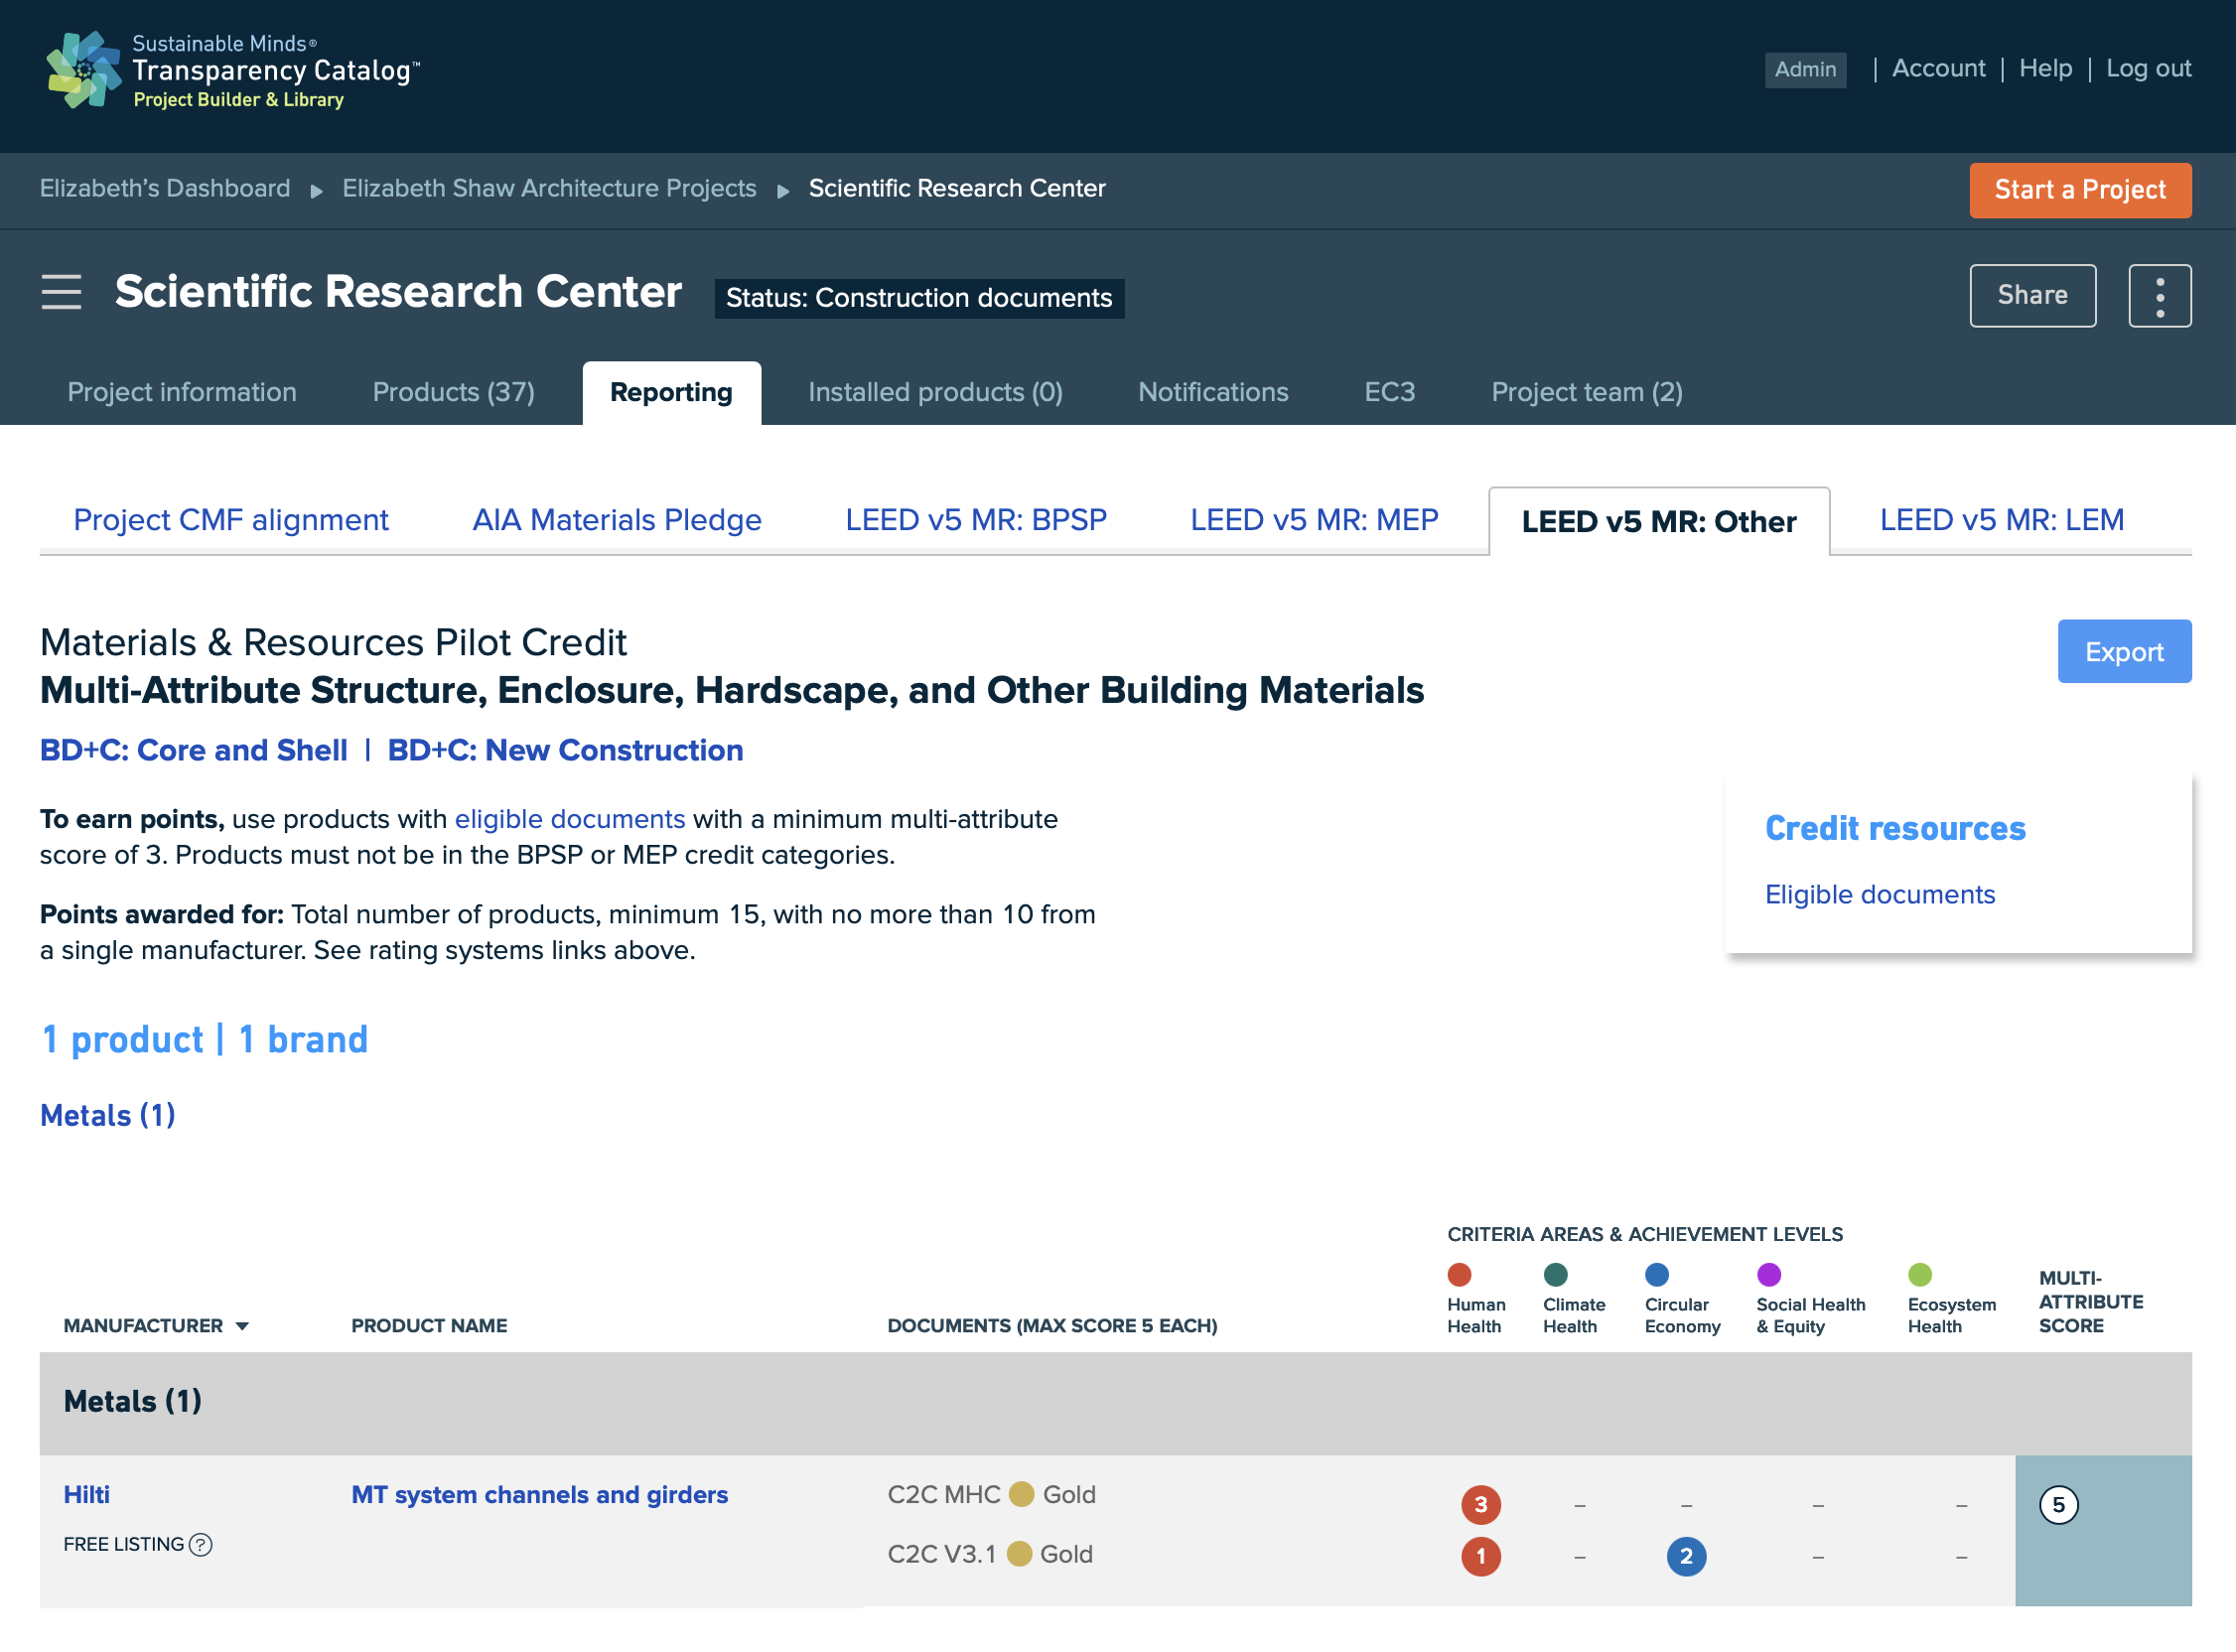Click the blue Circular Economy score 2 badge
The image size is (2236, 1652).
[1686, 1556]
